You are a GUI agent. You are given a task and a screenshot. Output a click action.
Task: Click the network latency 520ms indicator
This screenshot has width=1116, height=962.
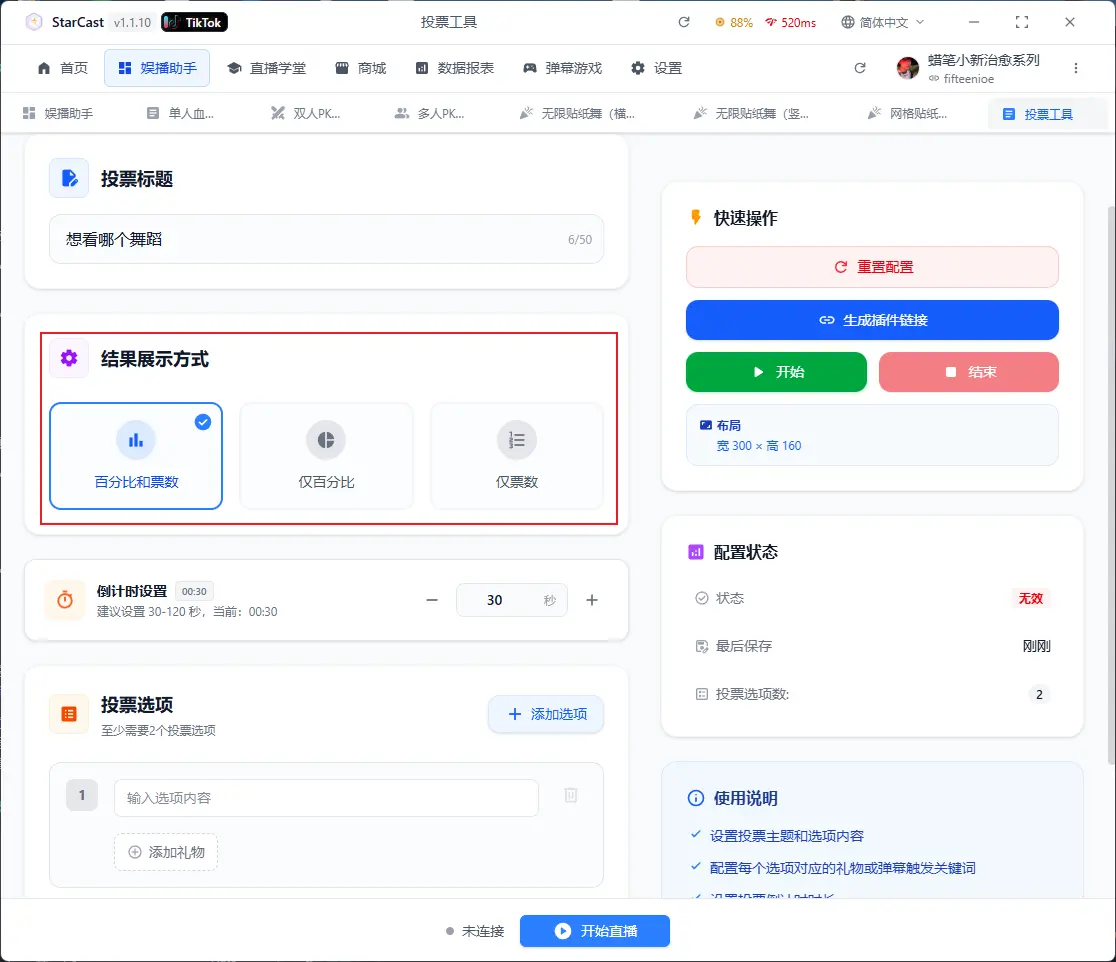pyautogui.click(x=790, y=22)
